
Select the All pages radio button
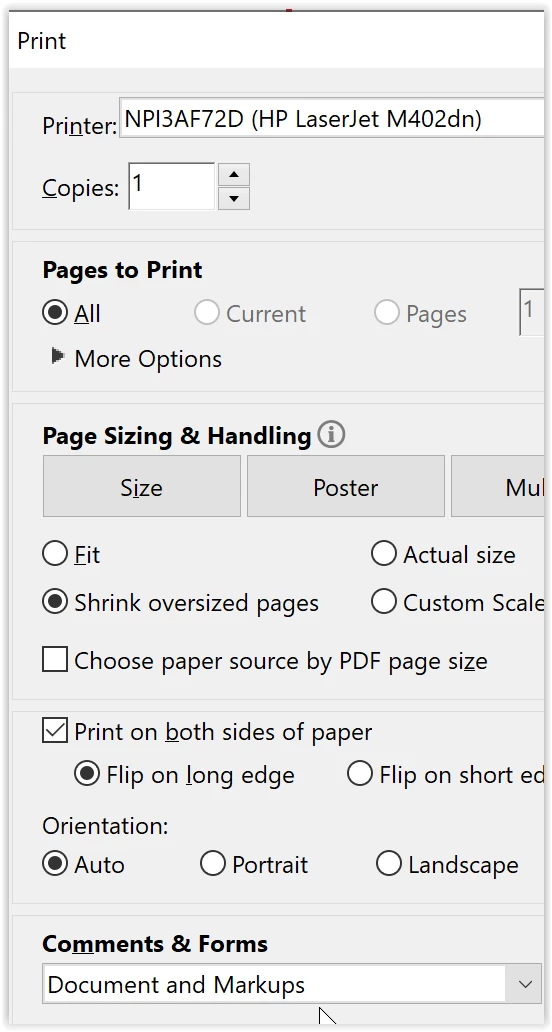pos(55,313)
